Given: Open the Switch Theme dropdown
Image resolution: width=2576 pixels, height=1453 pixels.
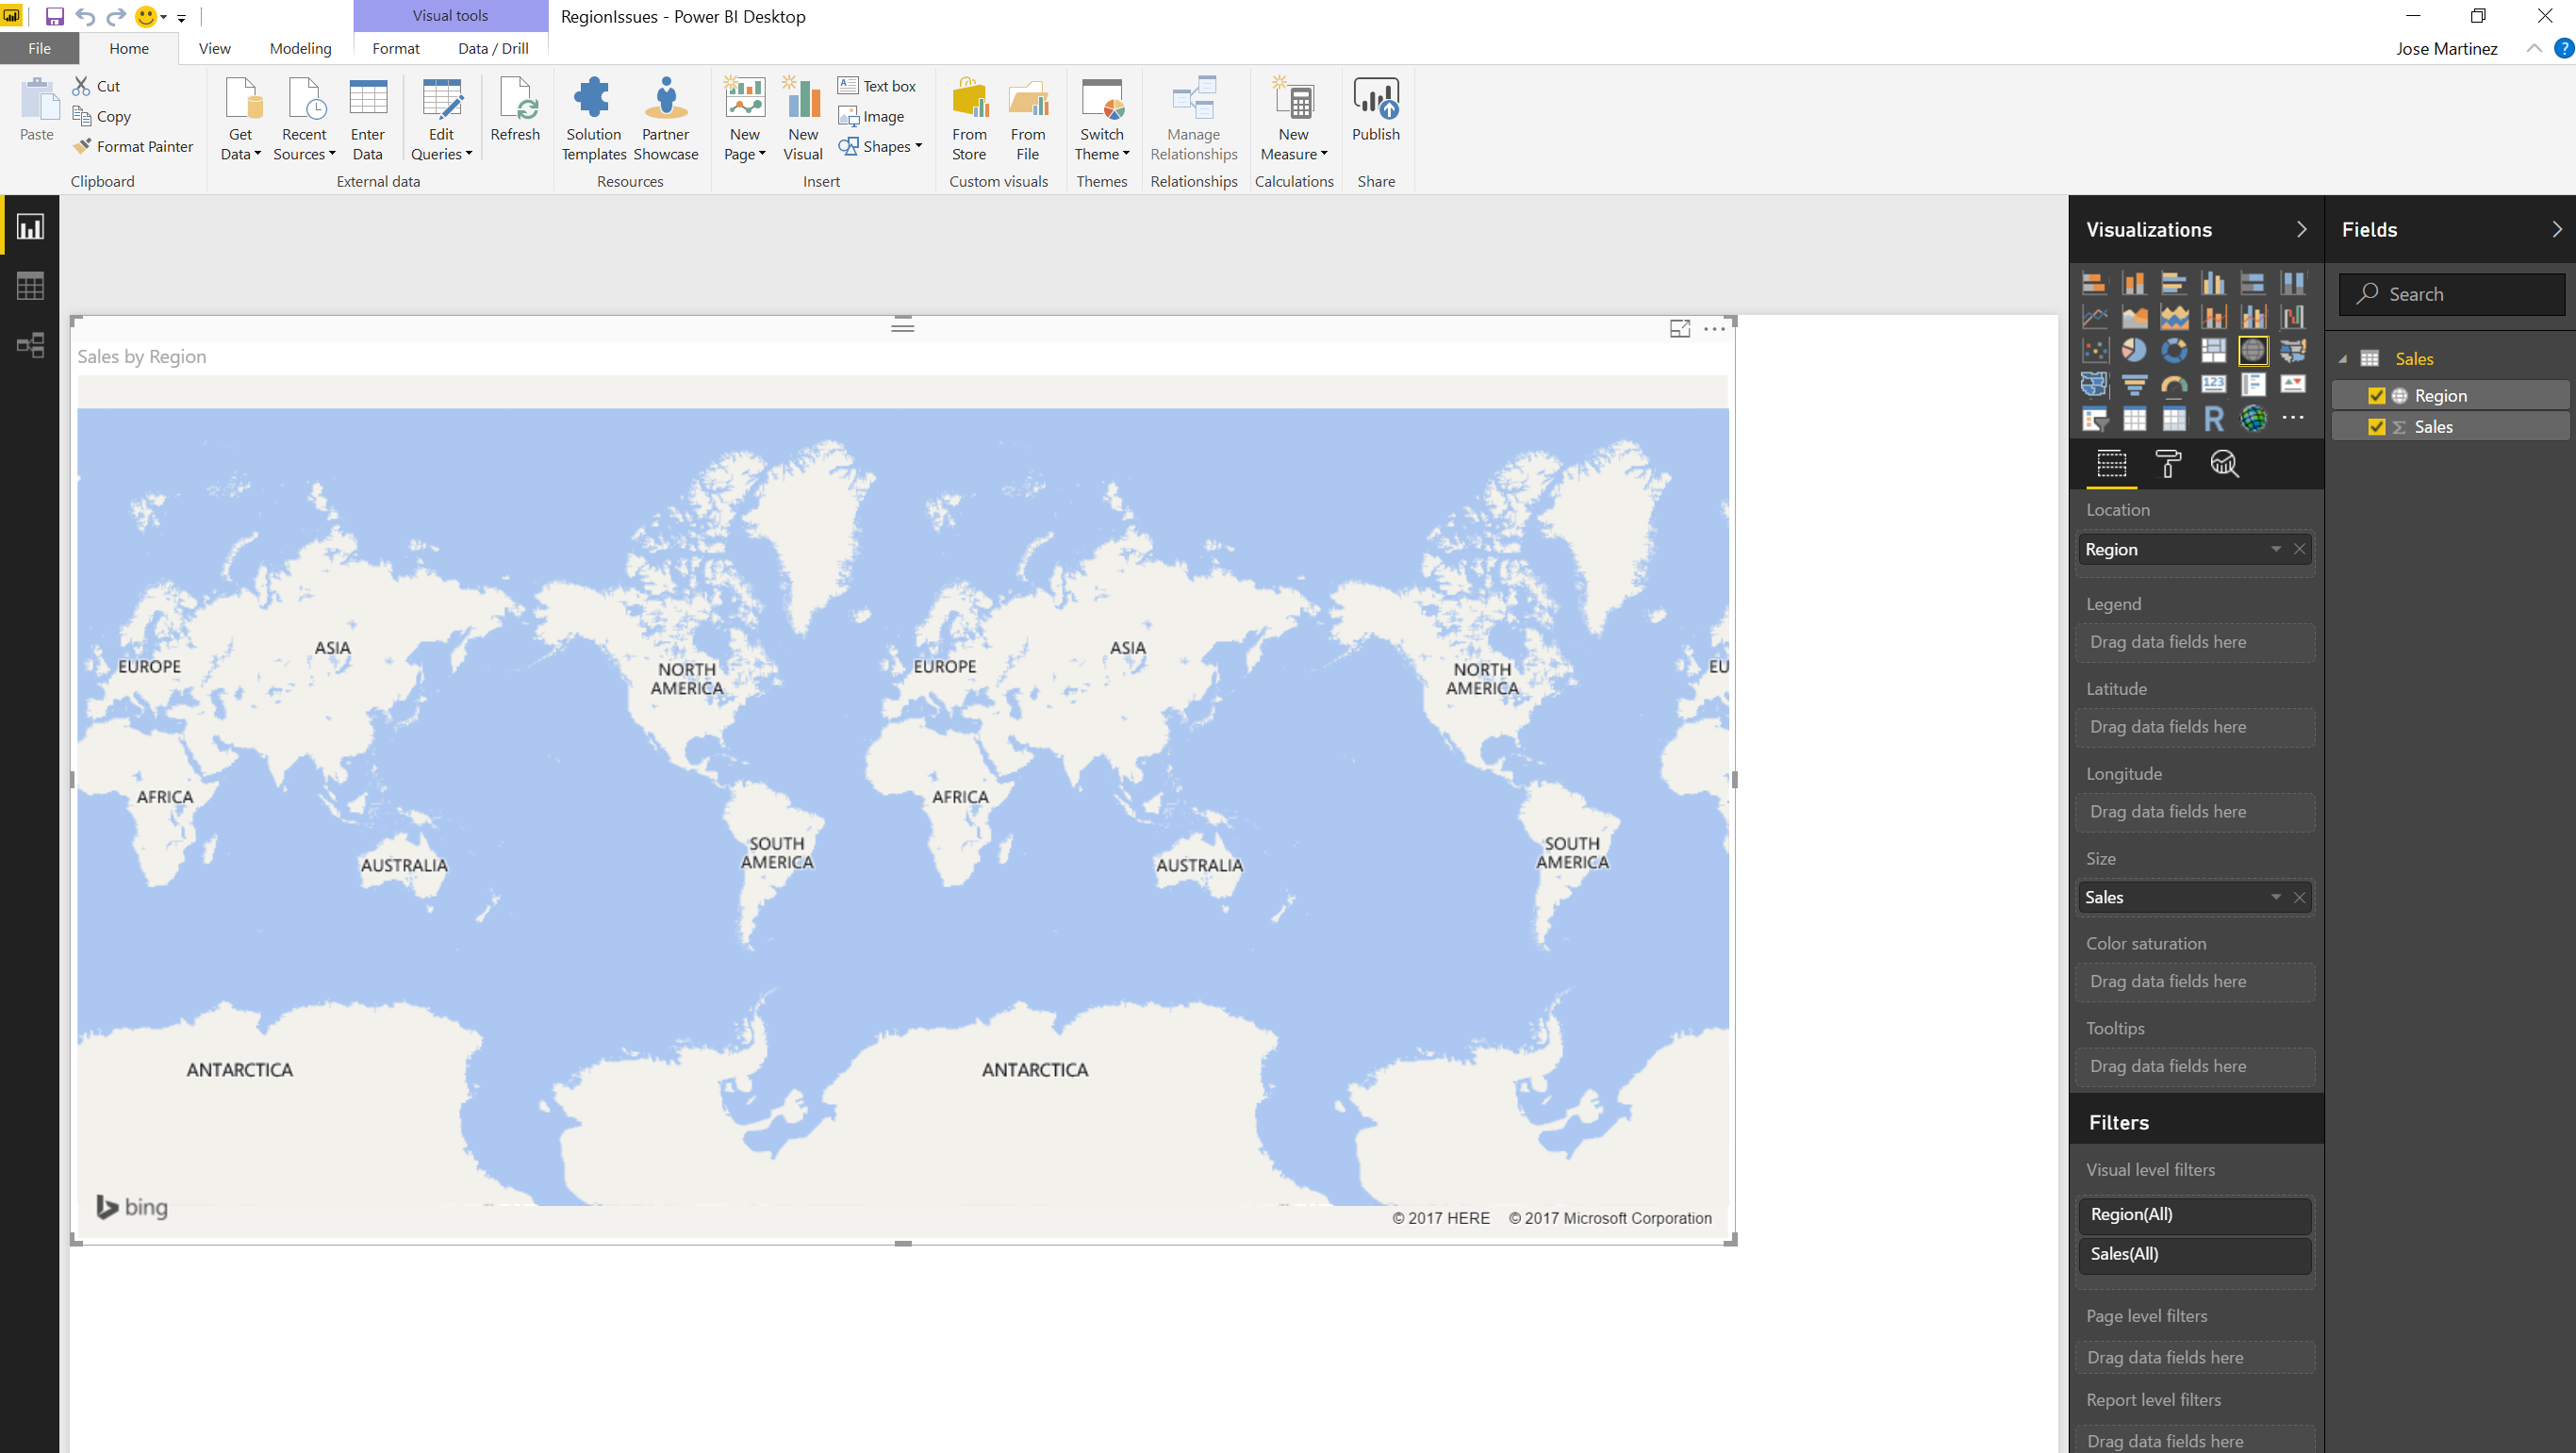Looking at the screenshot, I should tap(1102, 118).
